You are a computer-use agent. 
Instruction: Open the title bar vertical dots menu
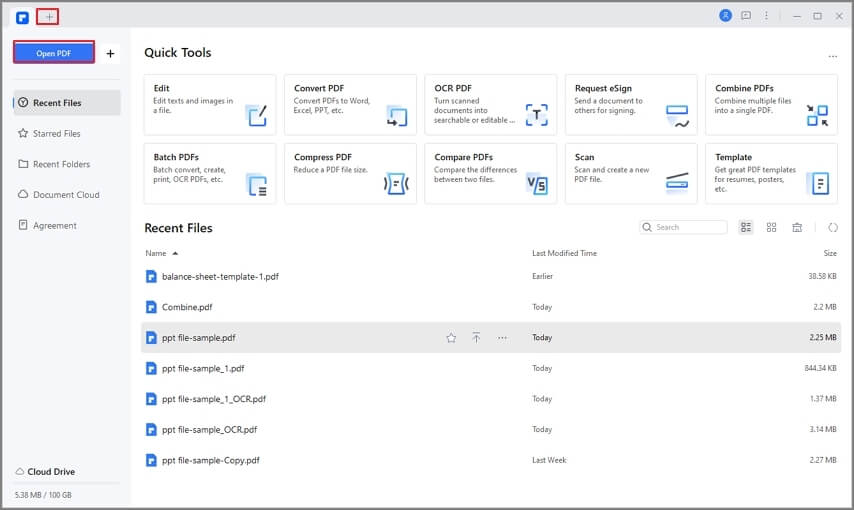766,16
